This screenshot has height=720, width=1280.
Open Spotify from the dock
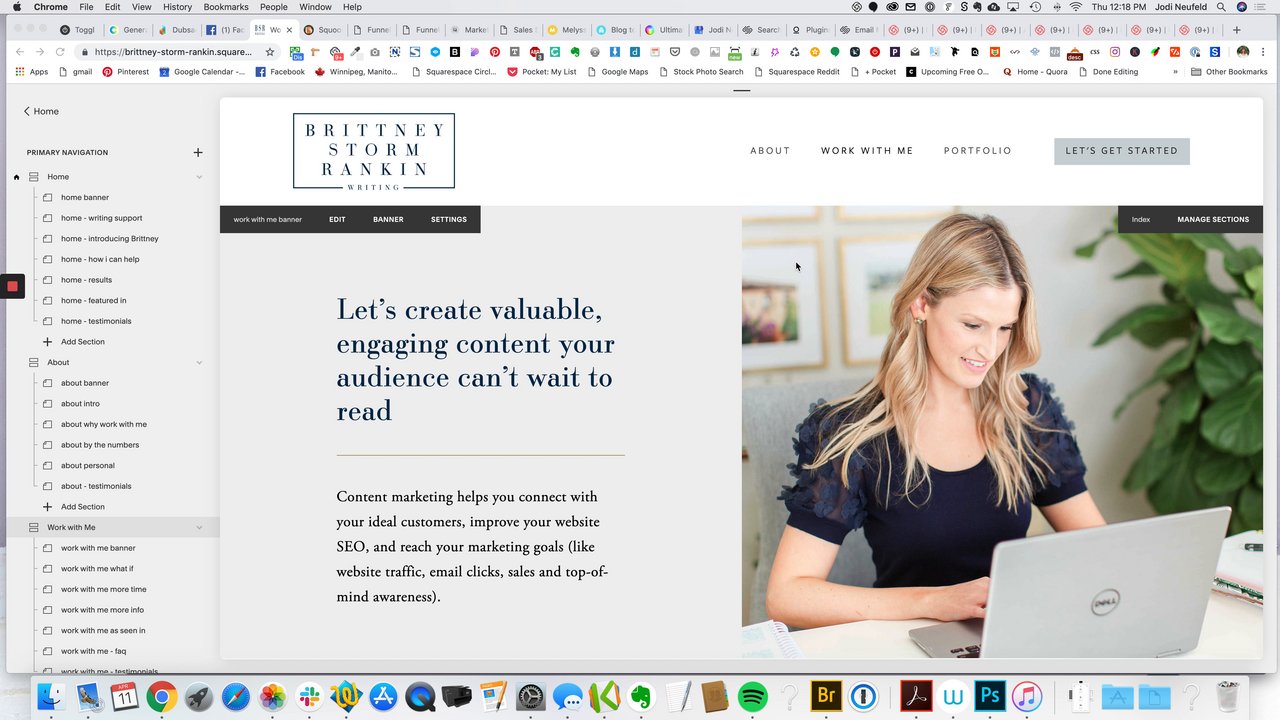[x=752, y=696]
